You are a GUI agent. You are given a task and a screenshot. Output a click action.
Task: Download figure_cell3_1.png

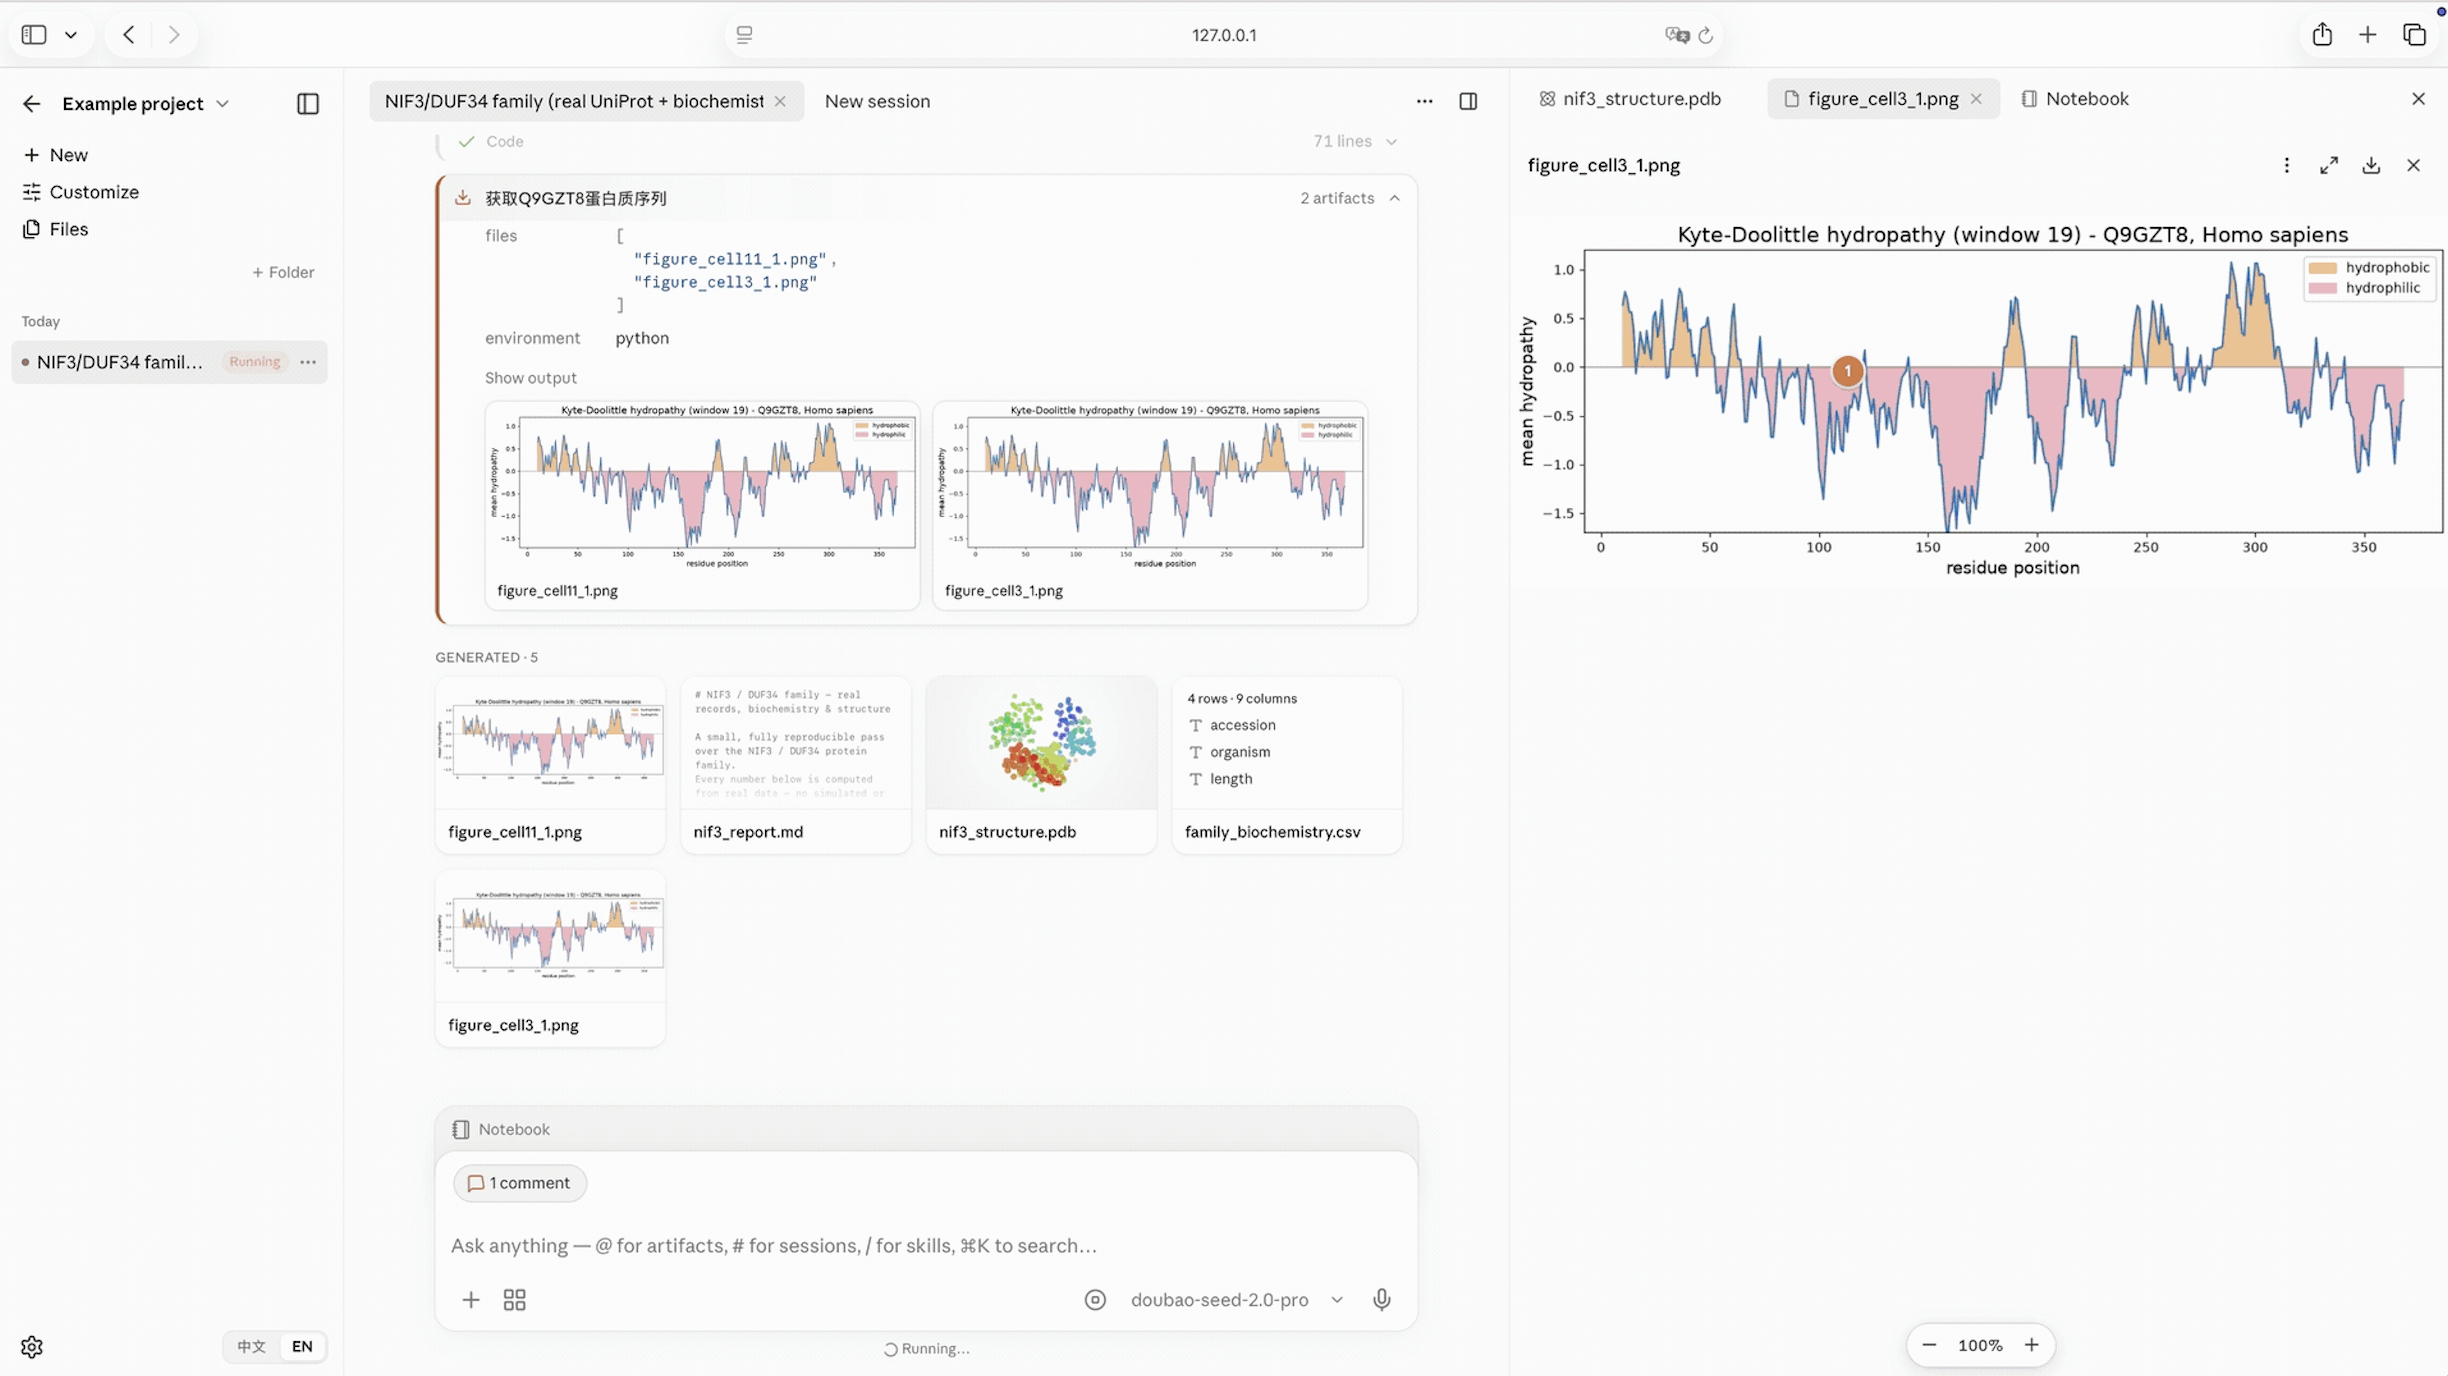(2371, 166)
